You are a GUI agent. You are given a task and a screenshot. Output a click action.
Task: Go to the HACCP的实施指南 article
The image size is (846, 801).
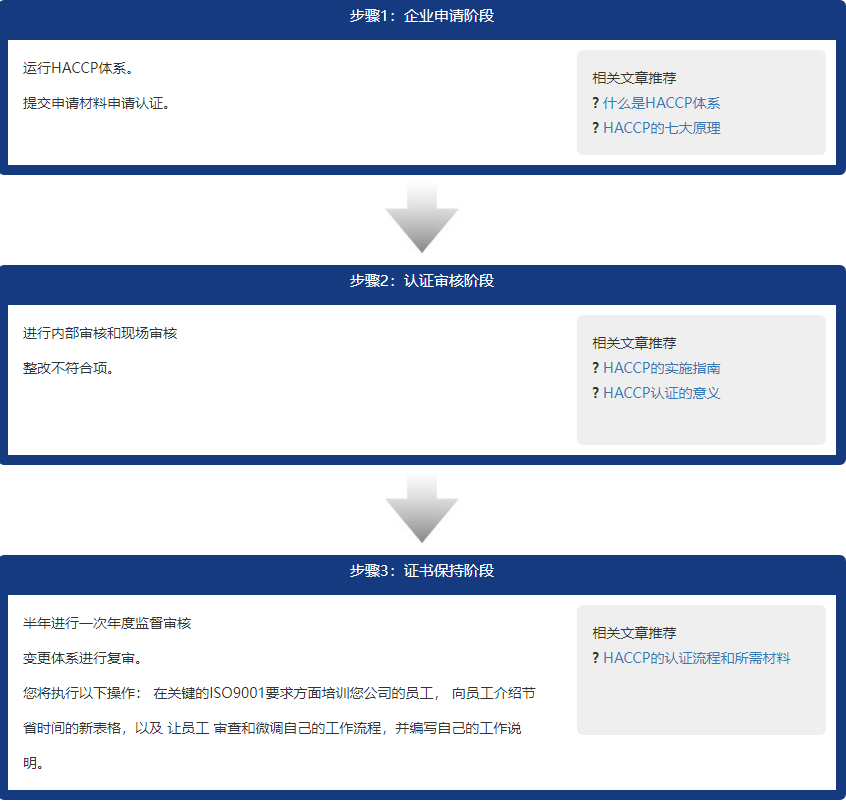click(x=661, y=368)
